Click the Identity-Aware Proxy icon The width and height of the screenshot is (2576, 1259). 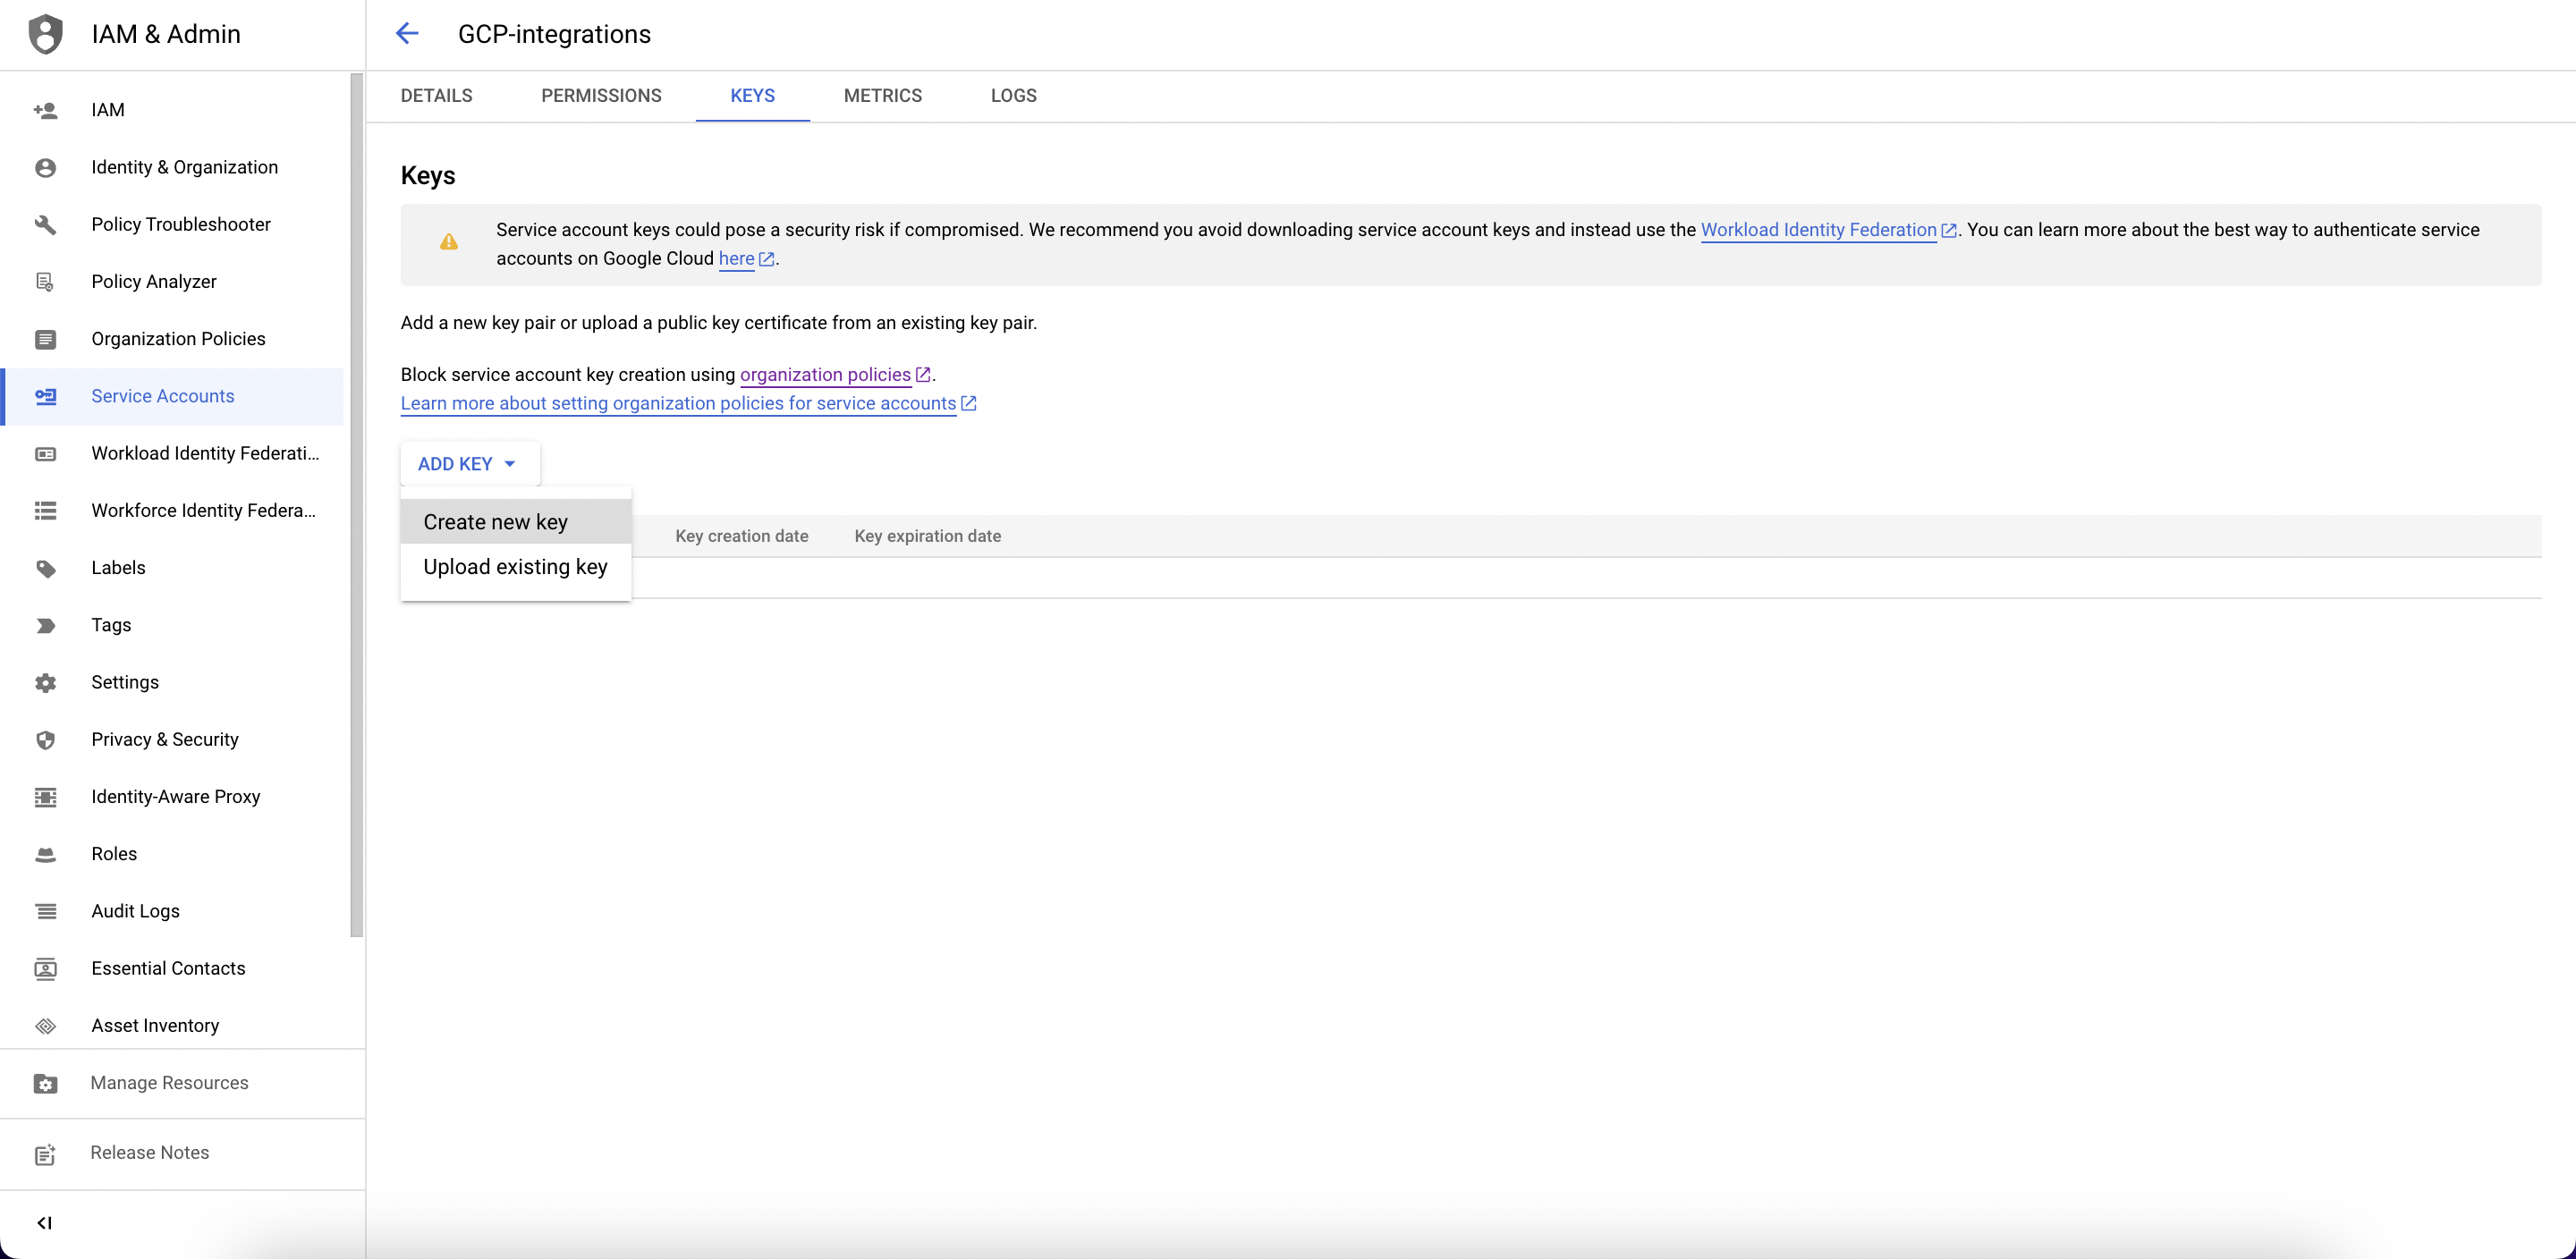45,797
